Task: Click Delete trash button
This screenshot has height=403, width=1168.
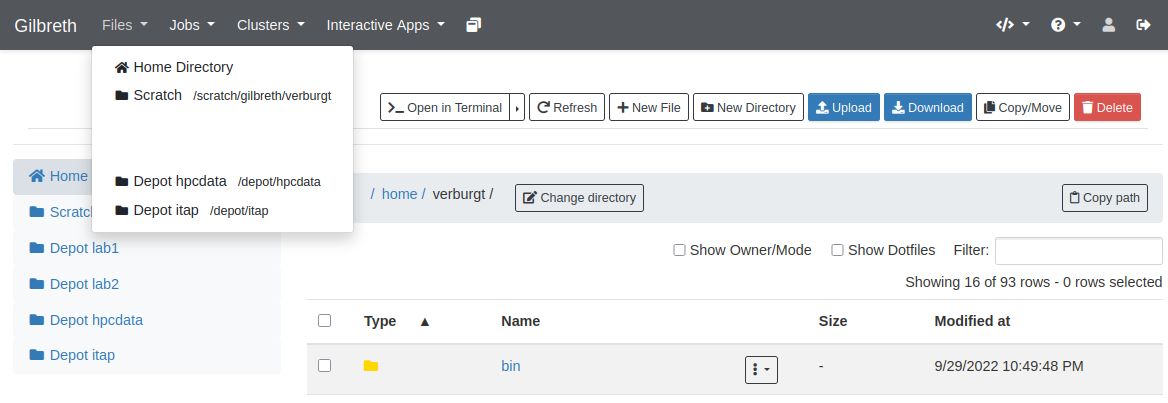Action: pos(1106,107)
